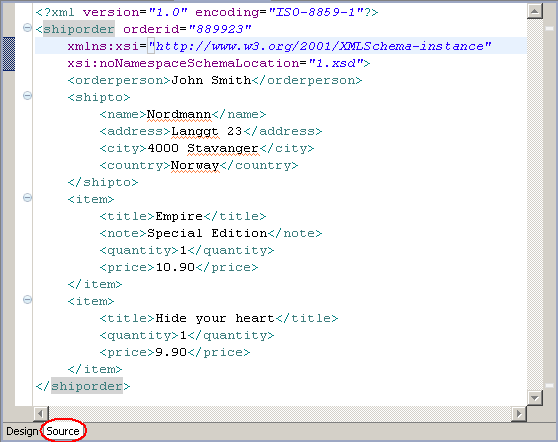Click the title text Hide your heart

point(215,319)
